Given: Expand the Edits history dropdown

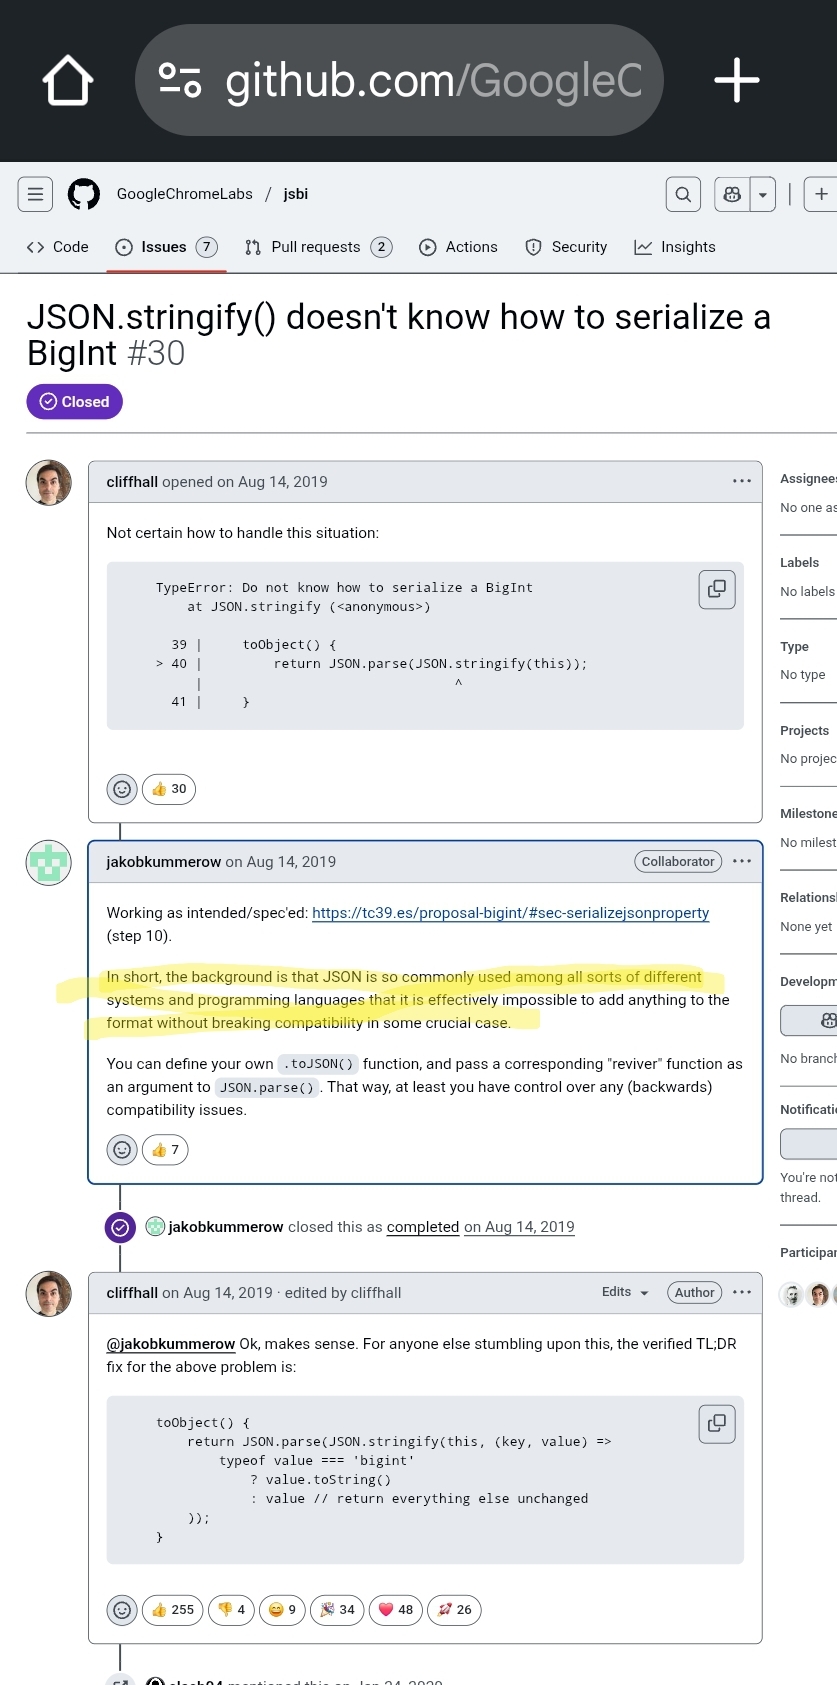Looking at the screenshot, I should (626, 1292).
